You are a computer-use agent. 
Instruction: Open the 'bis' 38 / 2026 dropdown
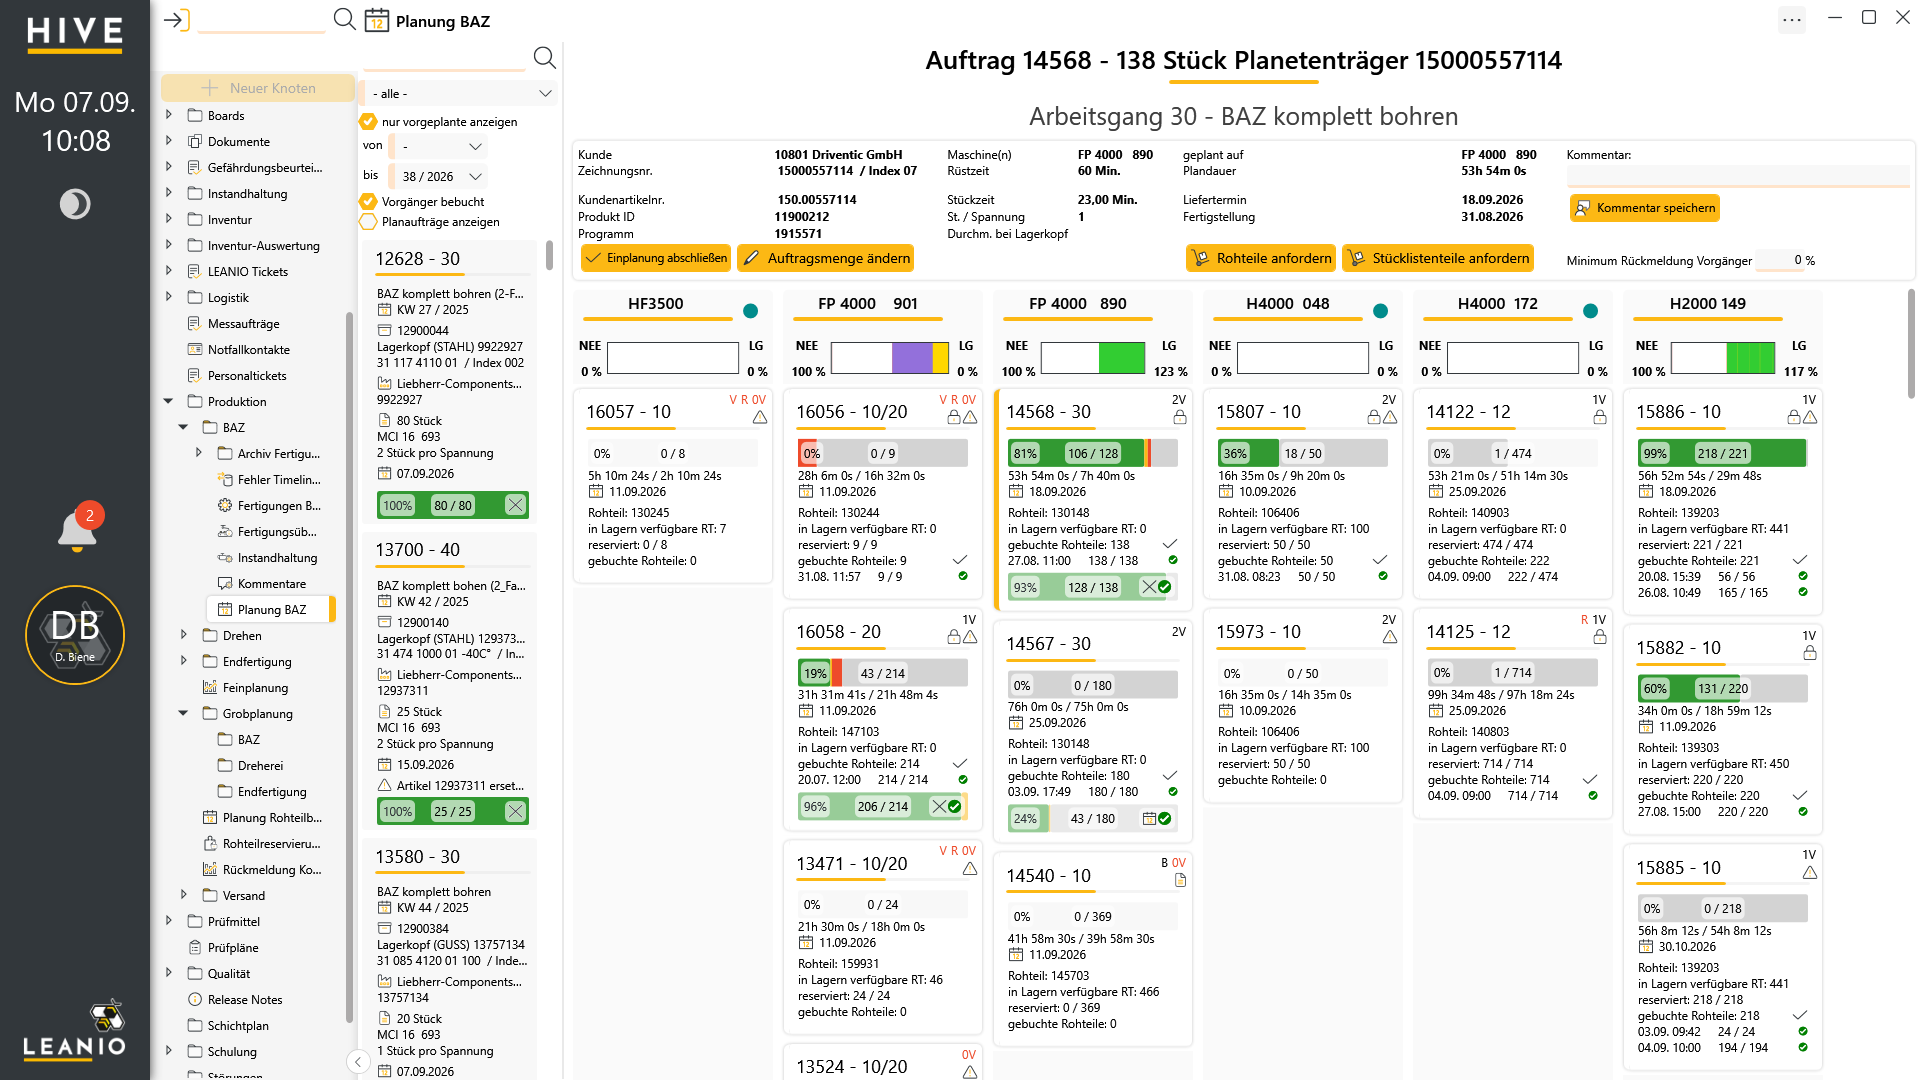439,177
